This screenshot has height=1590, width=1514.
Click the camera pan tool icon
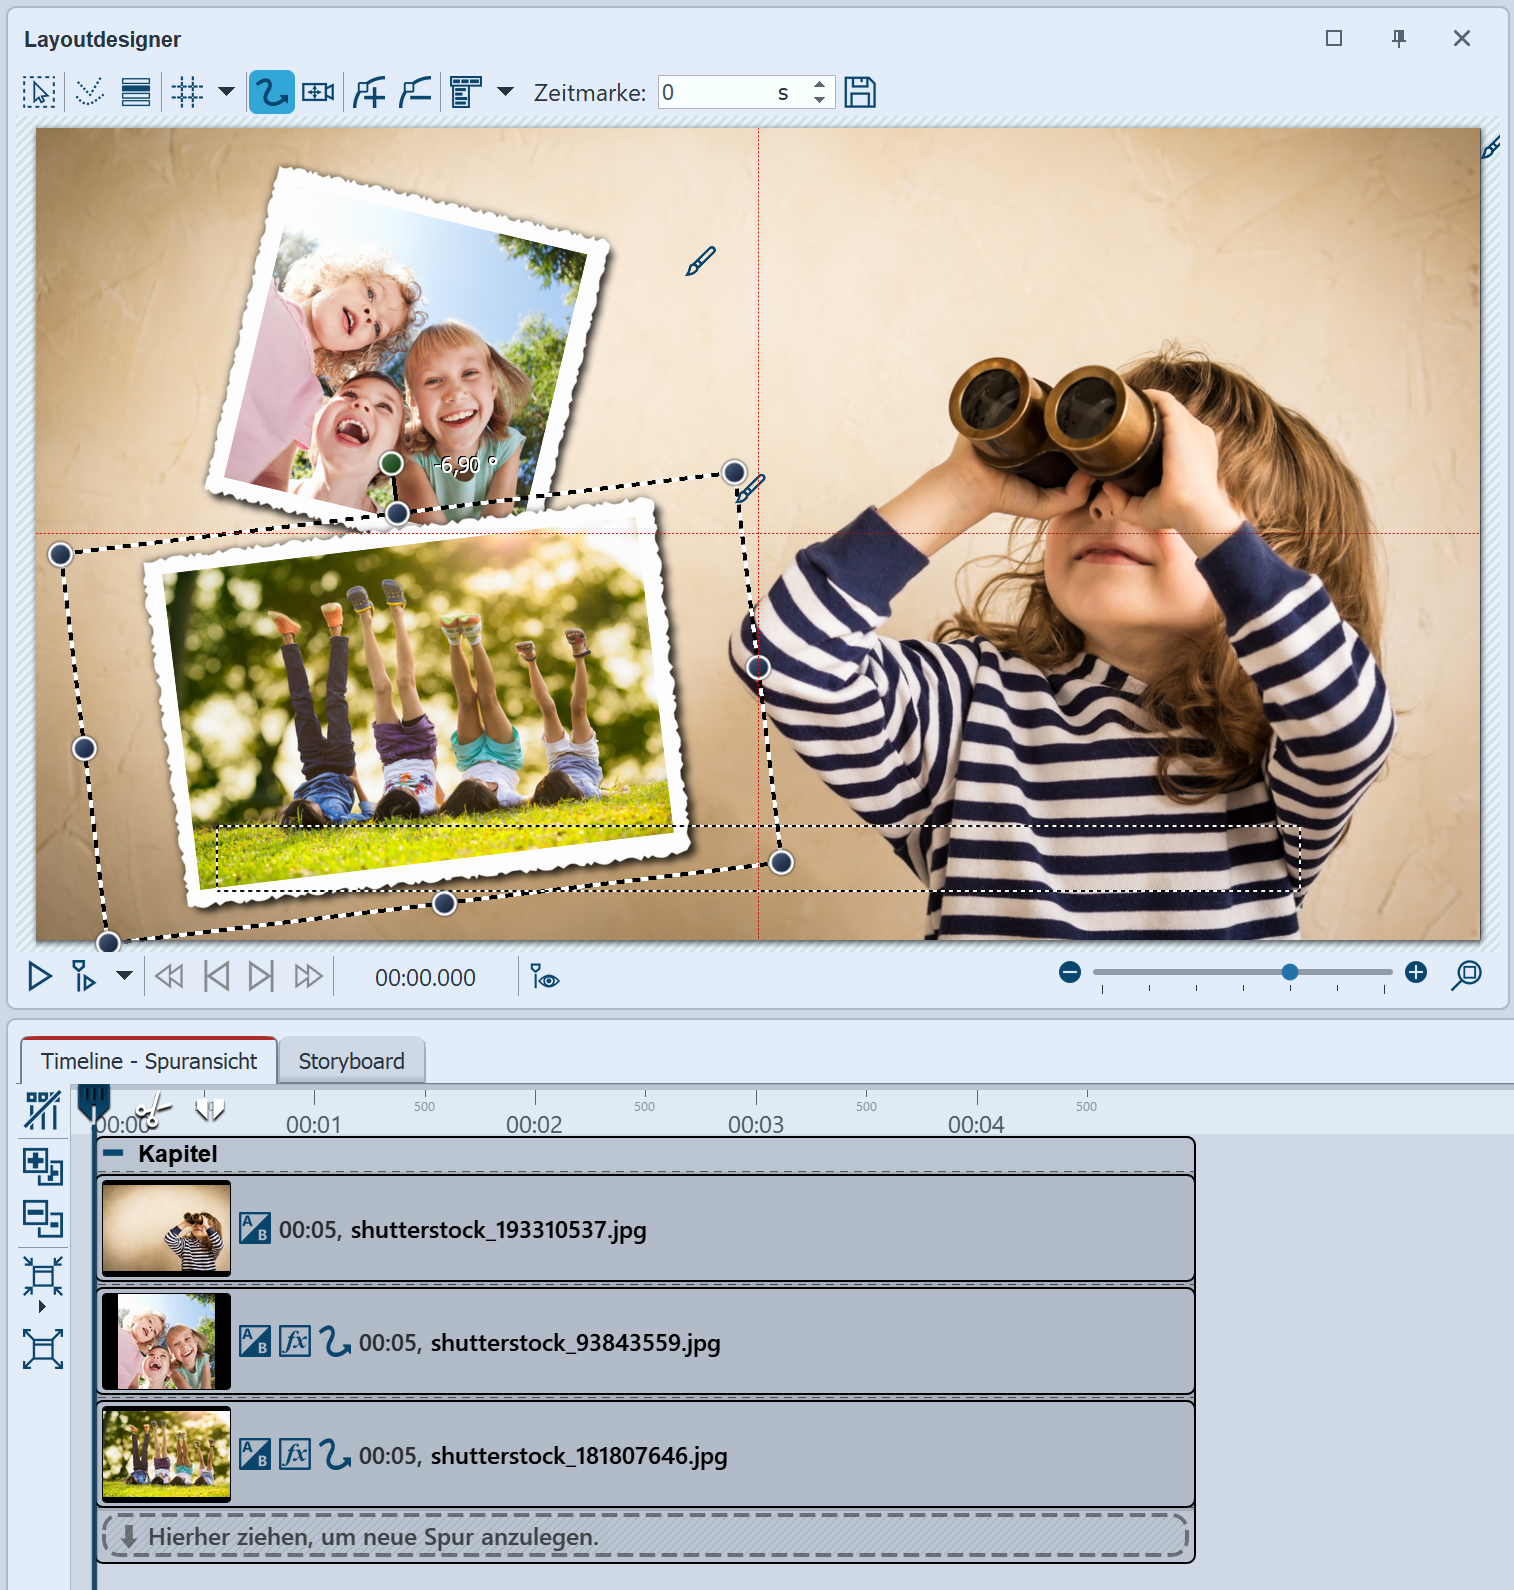(x=318, y=92)
